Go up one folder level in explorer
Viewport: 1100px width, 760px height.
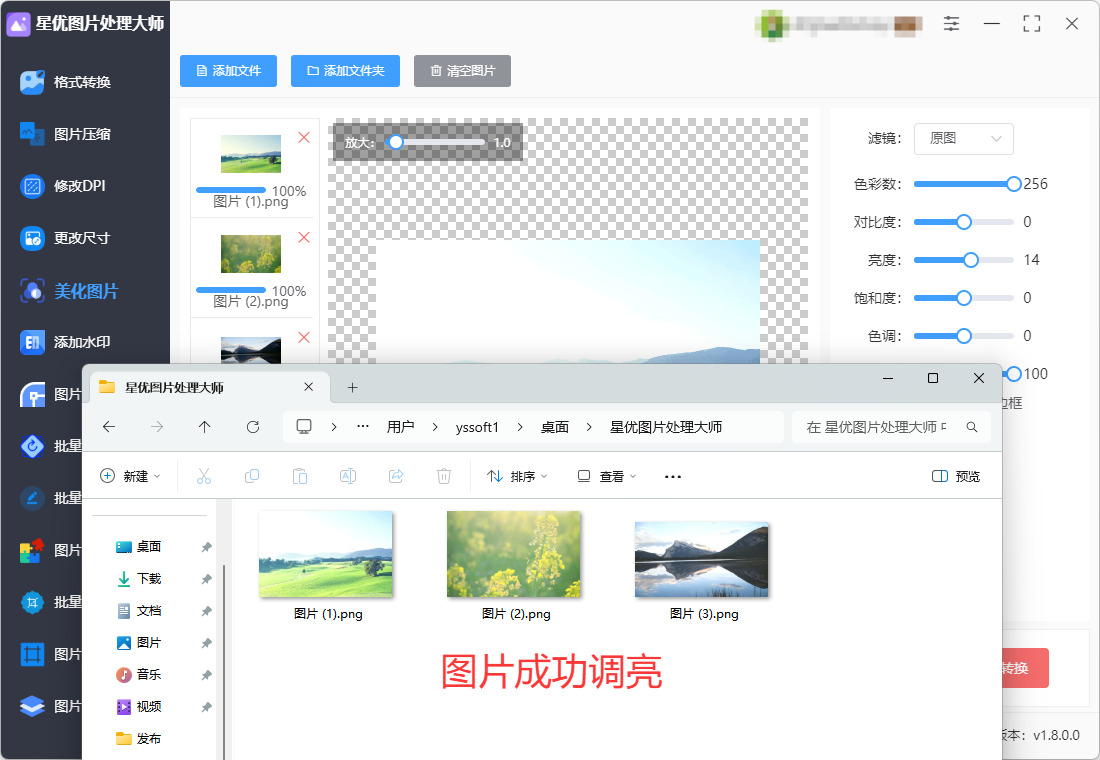(204, 427)
